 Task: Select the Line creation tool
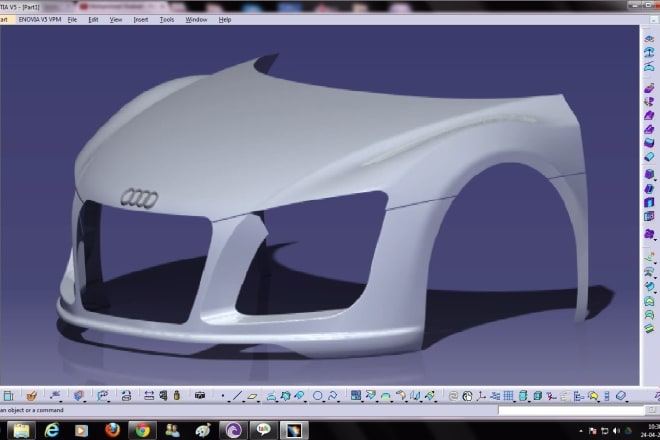(x=237, y=396)
